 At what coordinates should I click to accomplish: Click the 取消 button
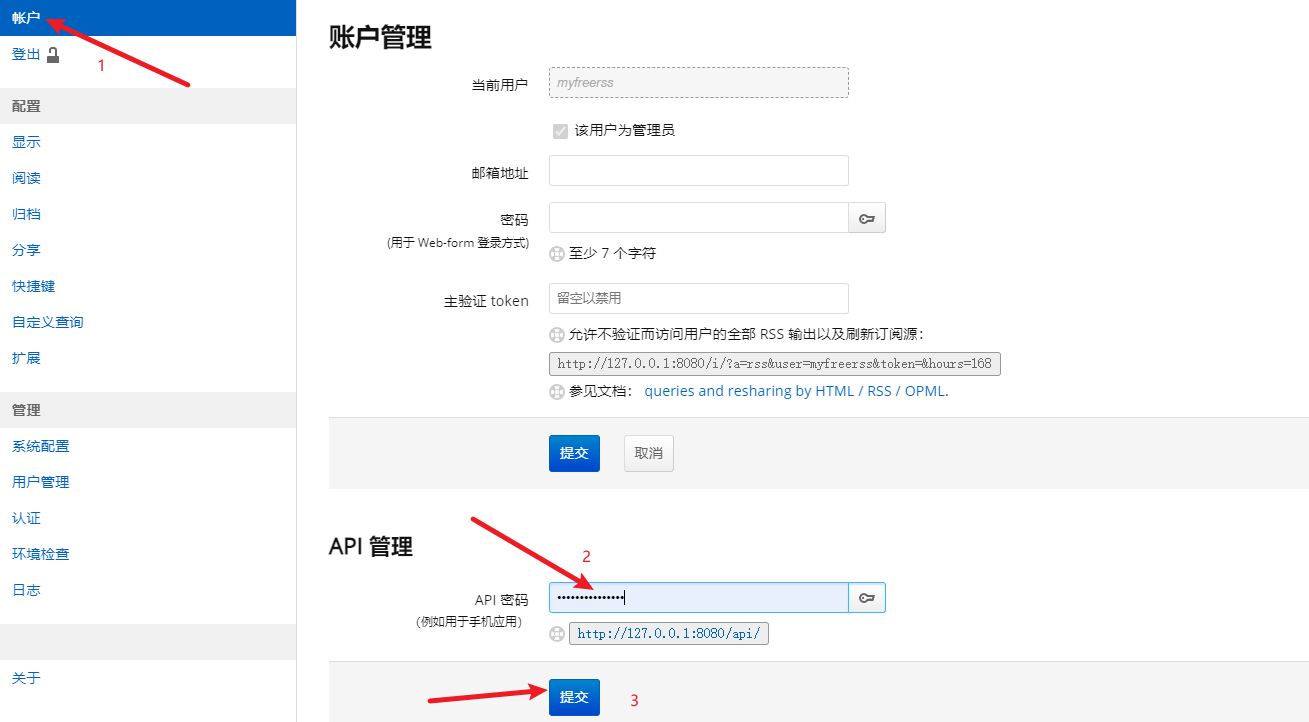649,453
